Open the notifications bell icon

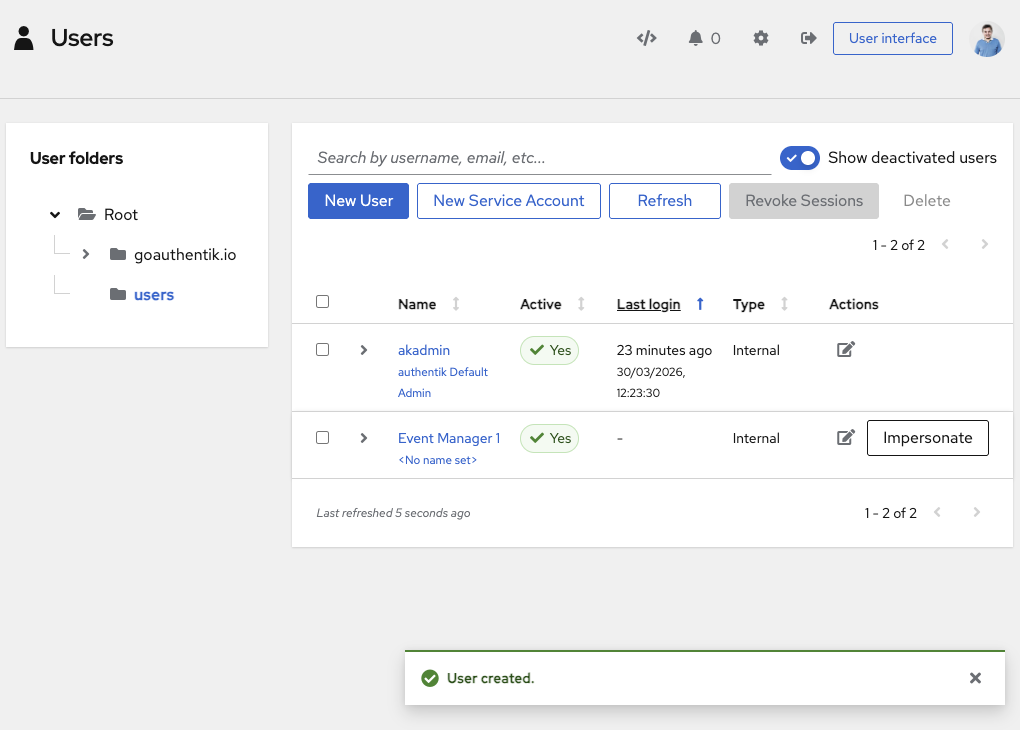click(696, 38)
